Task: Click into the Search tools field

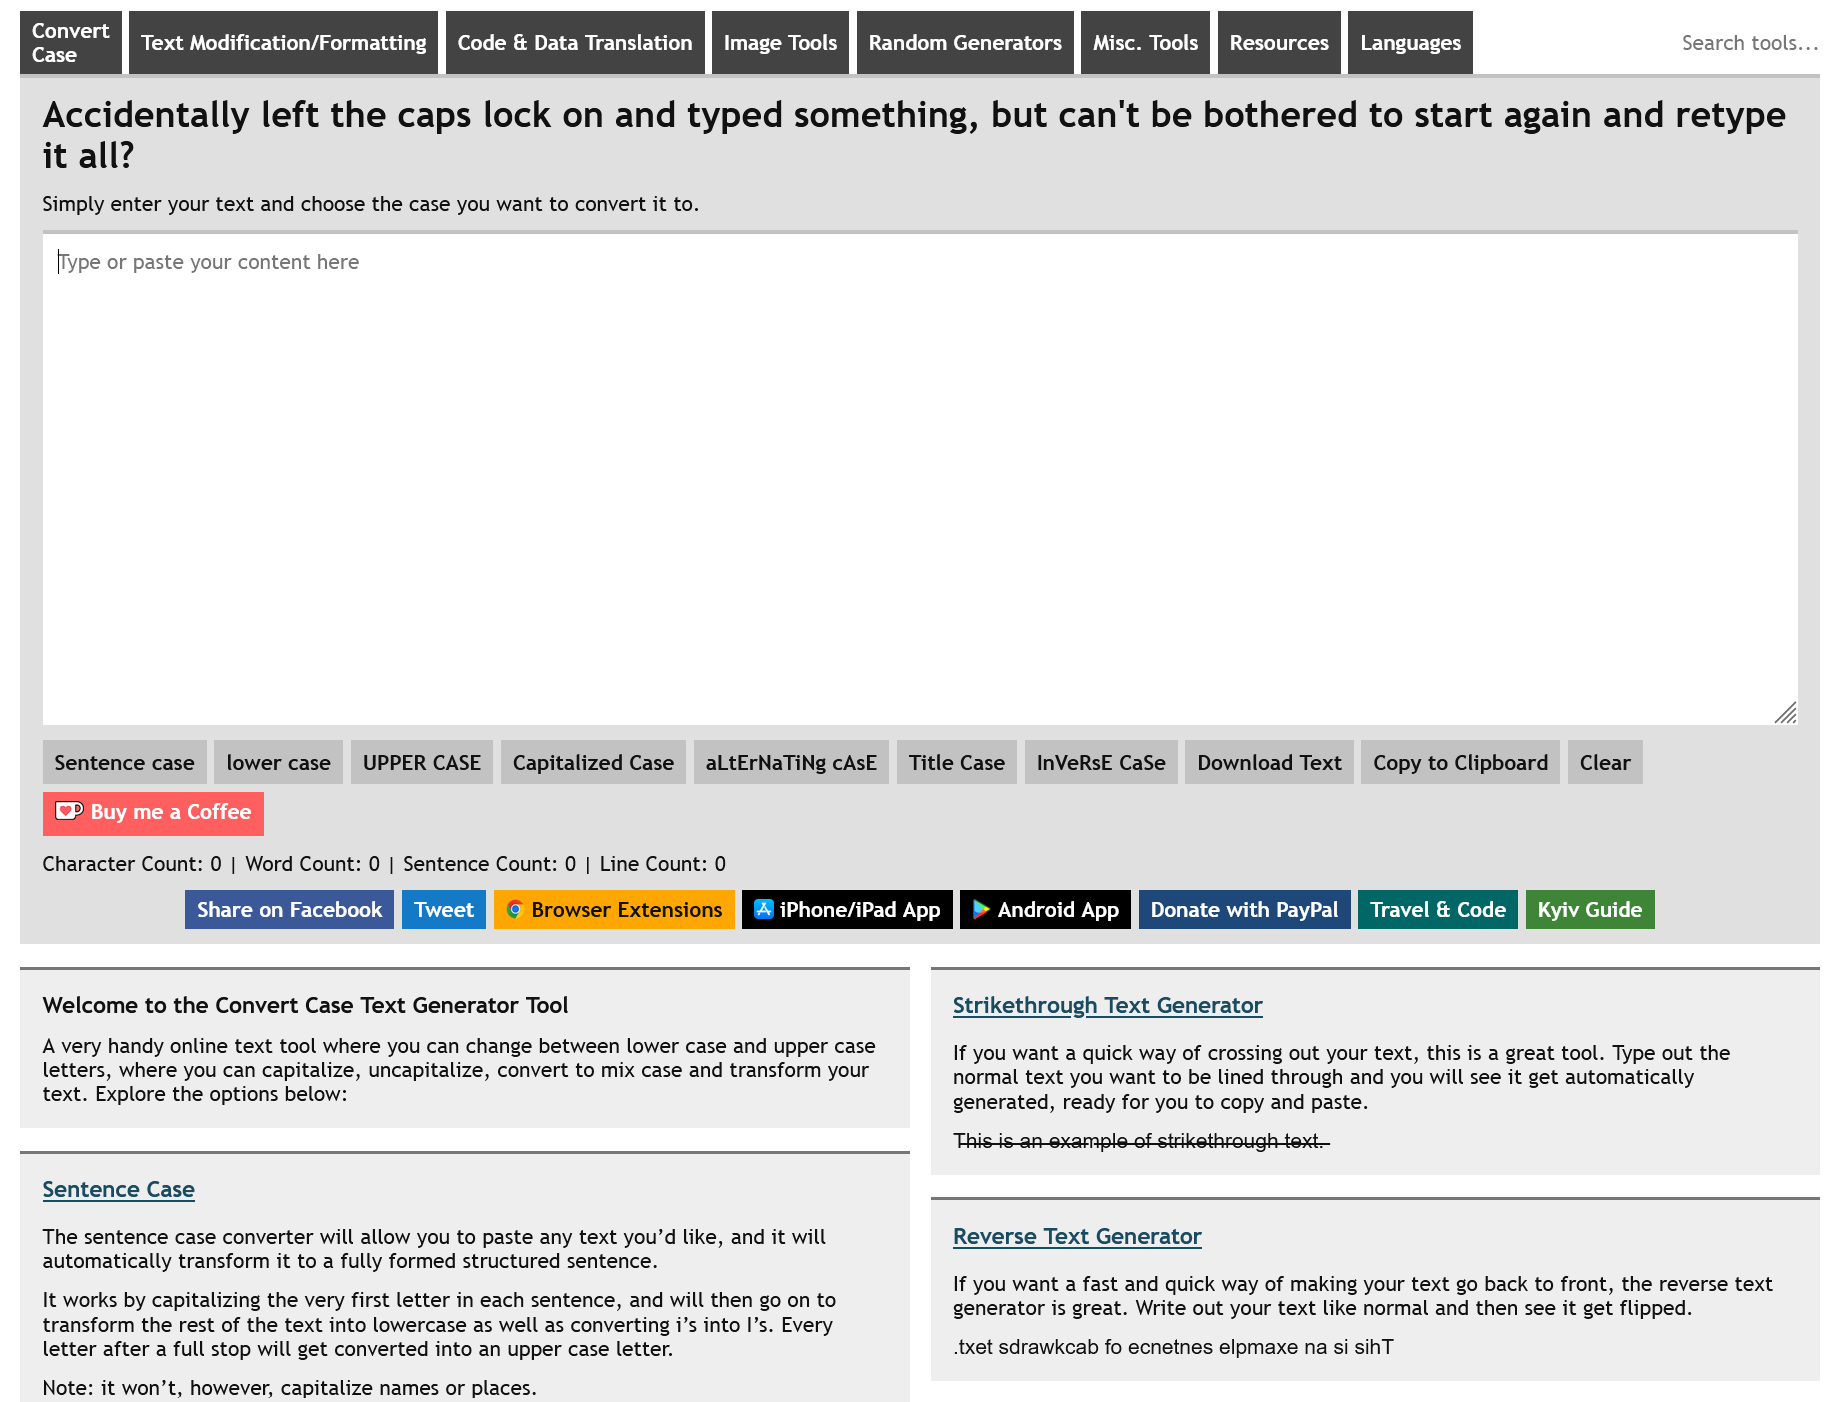Action: 1748,43
